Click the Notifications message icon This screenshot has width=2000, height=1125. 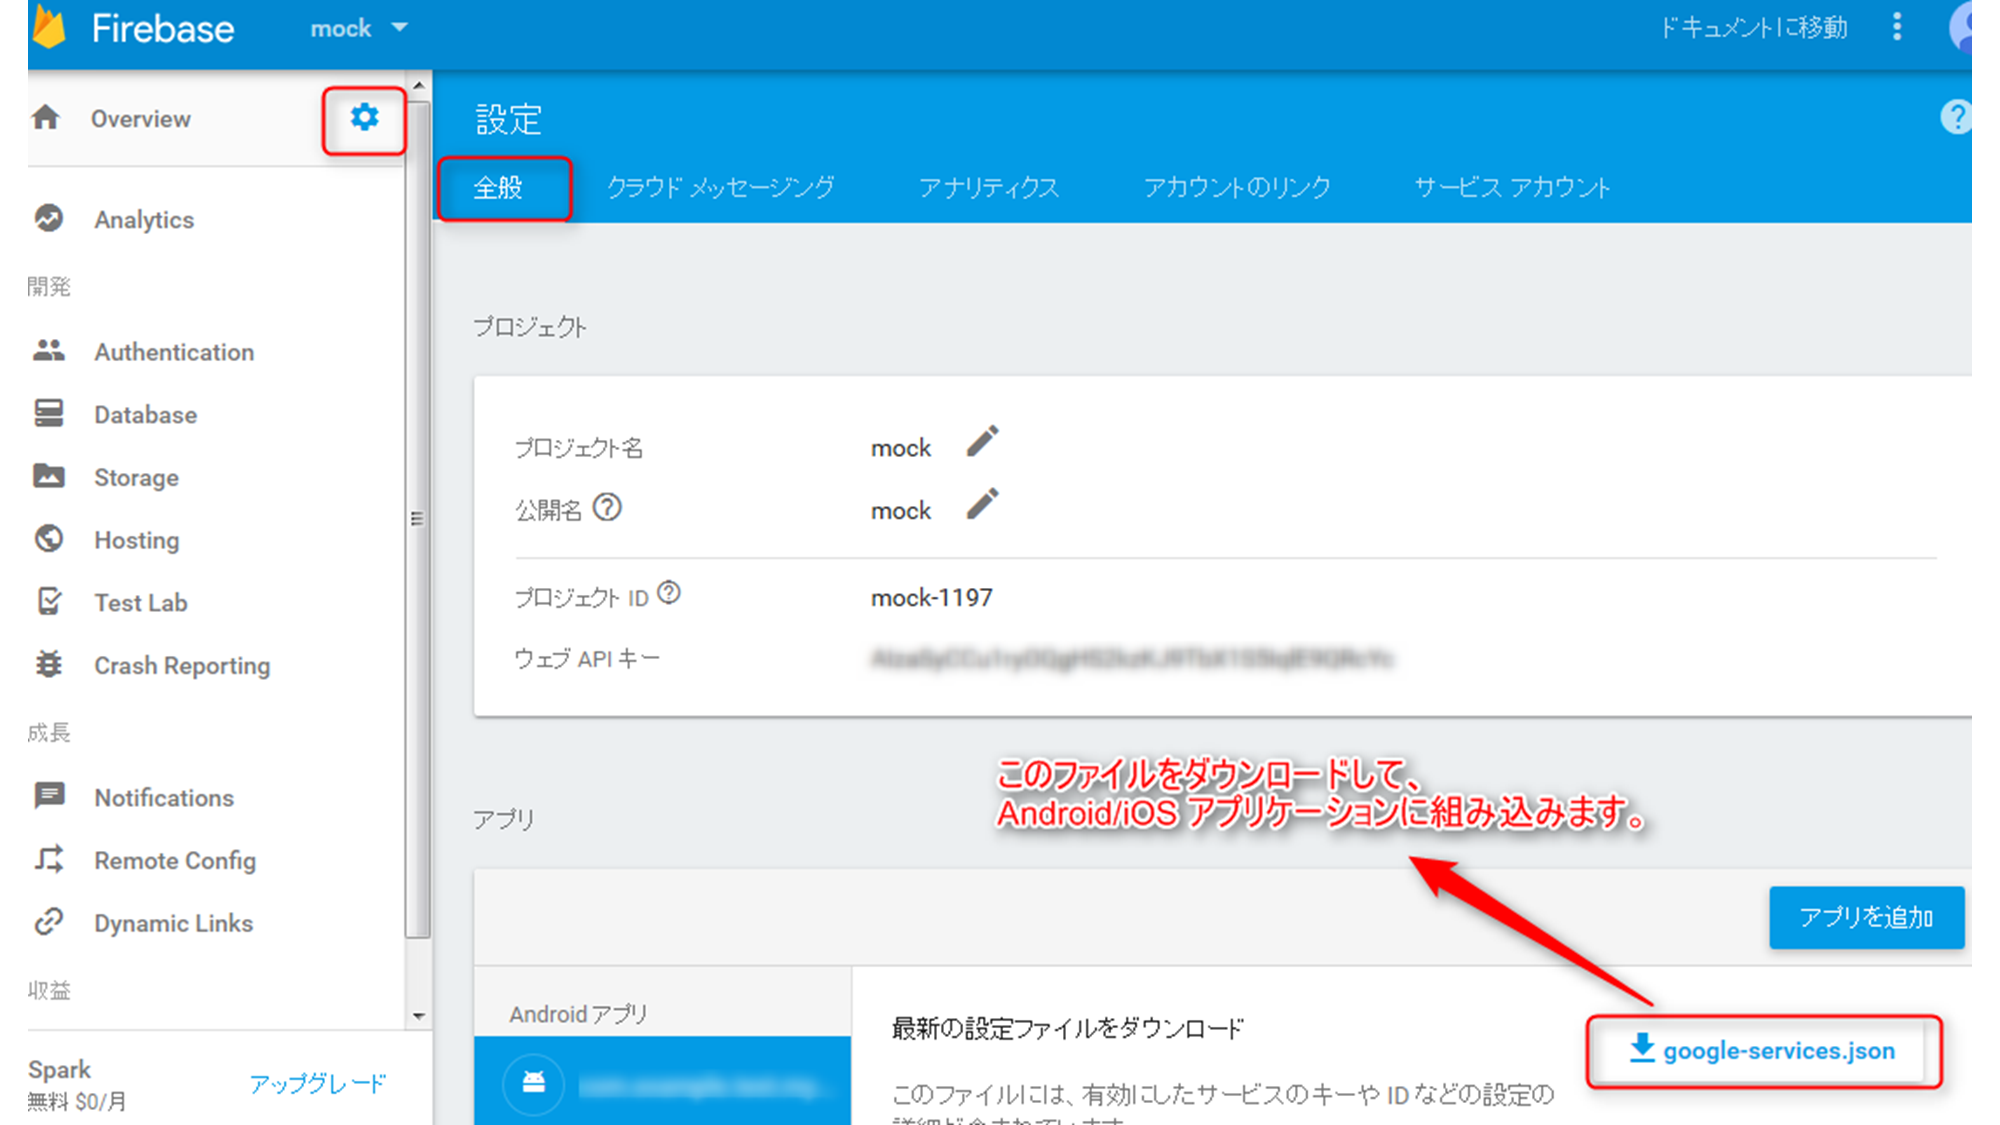(x=48, y=796)
